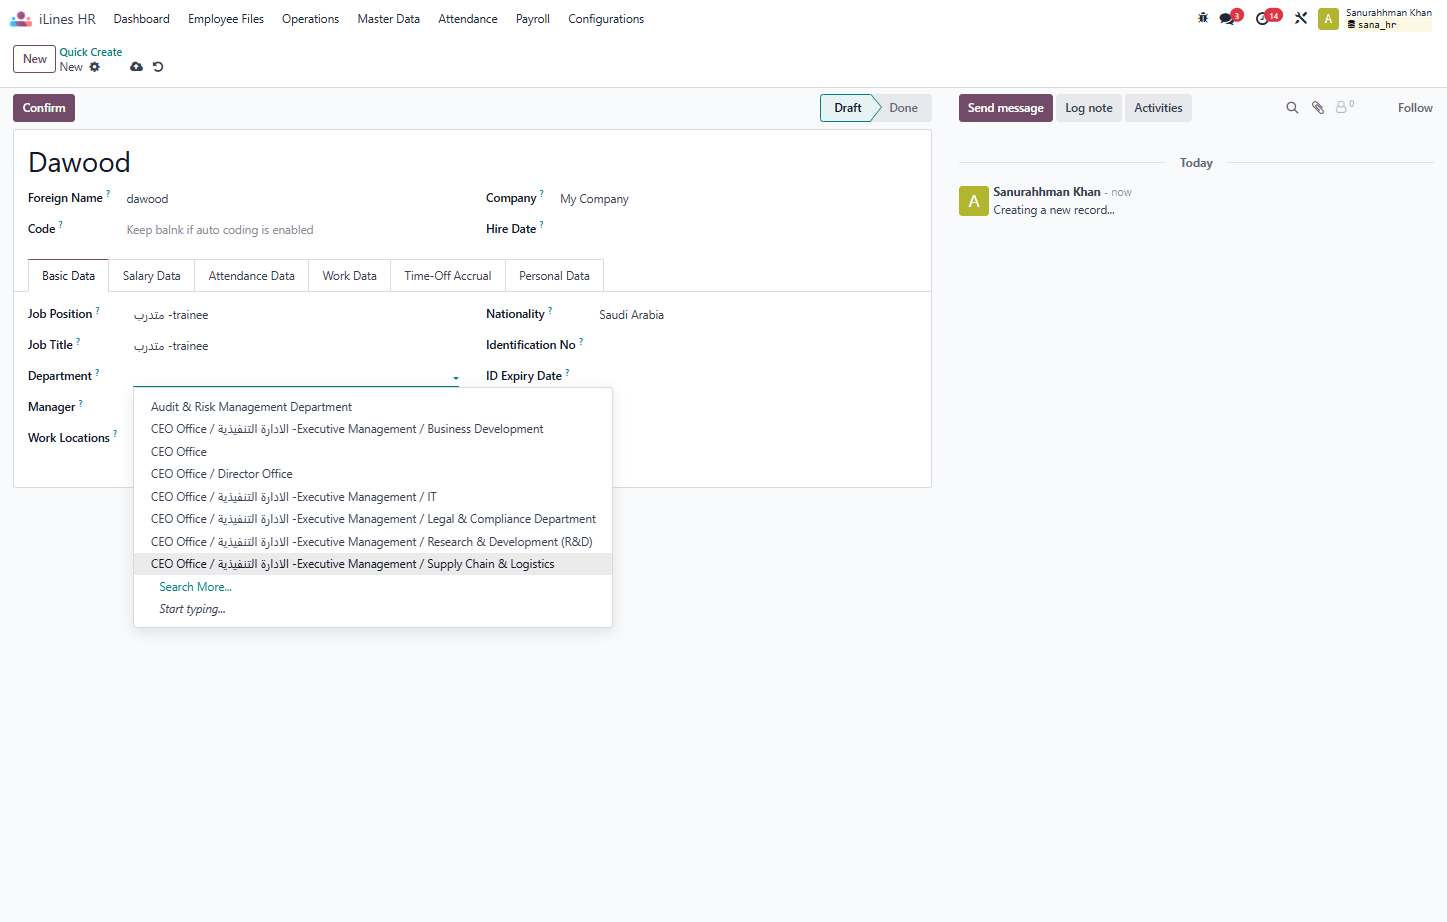Select the Business Development department option
Image resolution: width=1447 pixels, height=922 pixels.
click(373, 429)
